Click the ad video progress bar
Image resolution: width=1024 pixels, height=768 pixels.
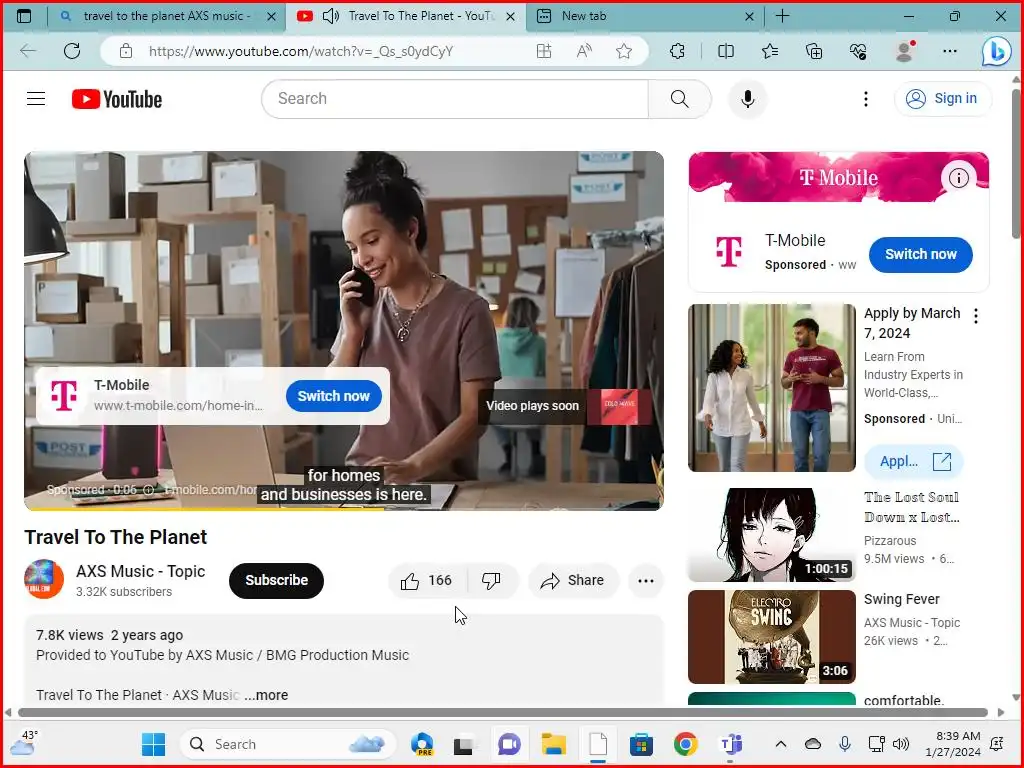344,509
